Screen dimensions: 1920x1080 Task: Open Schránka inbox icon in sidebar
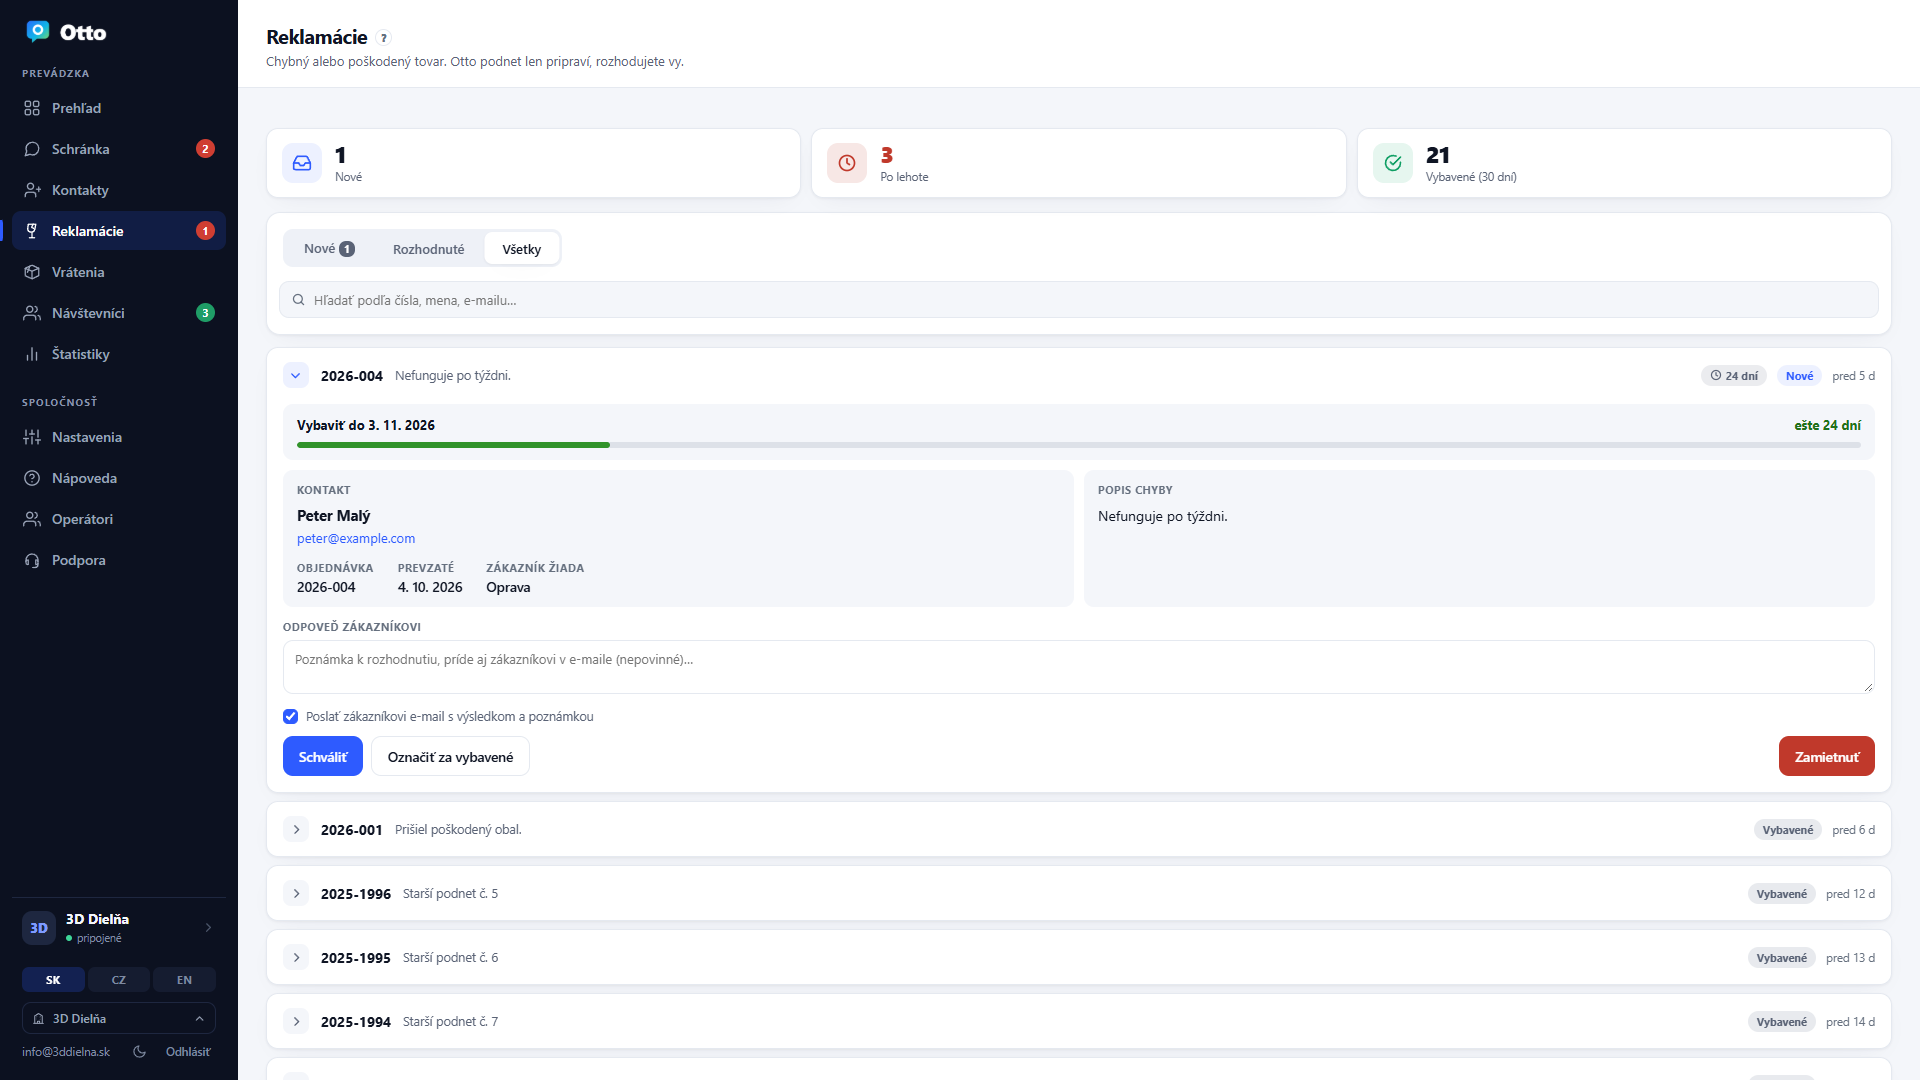(32, 149)
